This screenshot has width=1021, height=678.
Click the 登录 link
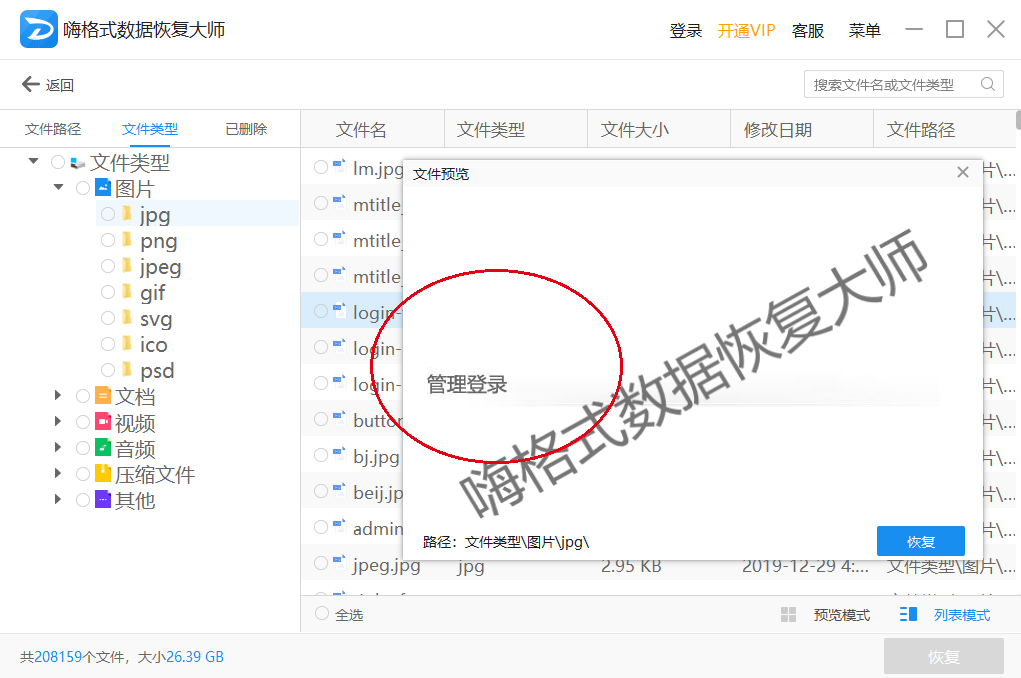tap(686, 31)
